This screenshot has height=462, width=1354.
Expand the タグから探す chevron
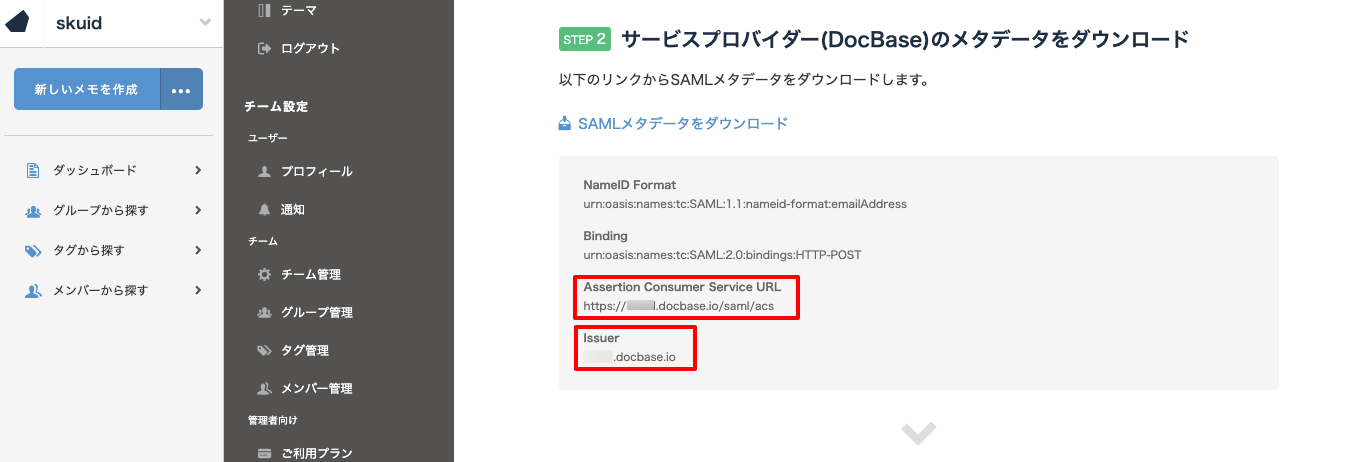pyautogui.click(x=198, y=251)
